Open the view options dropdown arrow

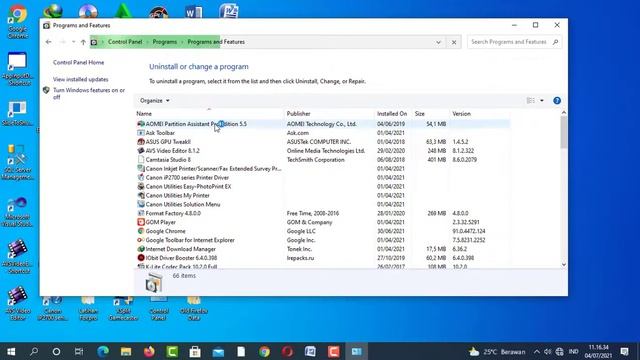pyautogui.click(x=542, y=100)
